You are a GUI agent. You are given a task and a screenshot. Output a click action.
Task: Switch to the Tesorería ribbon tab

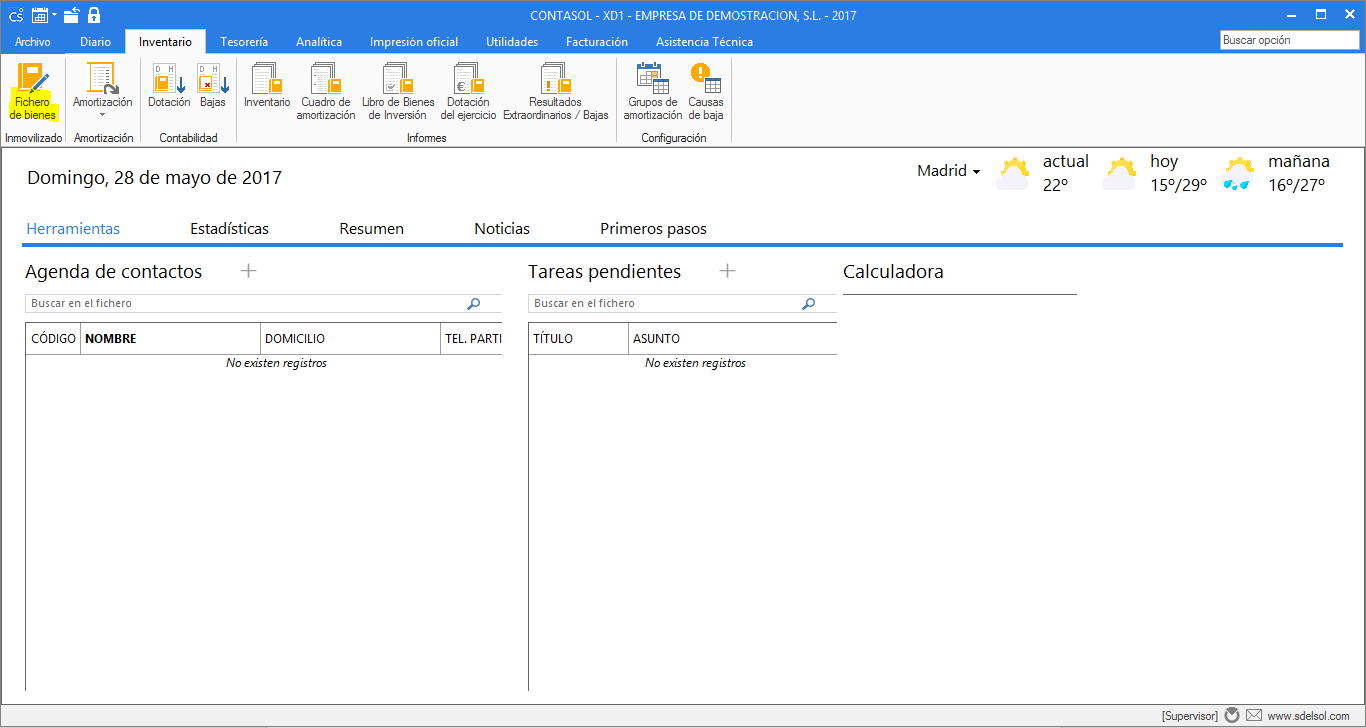pyautogui.click(x=244, y=42)
